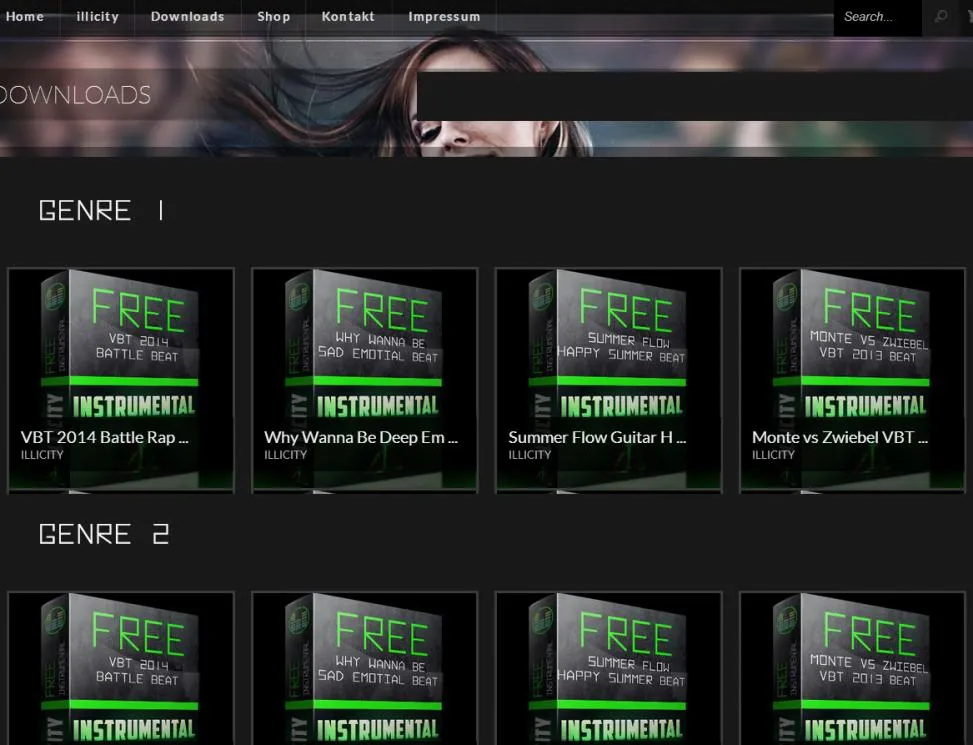The width and height of the screenshot is (973, 745).
Task: Open Why Wanna Be Deep Em title link
Action: [361, 437]
